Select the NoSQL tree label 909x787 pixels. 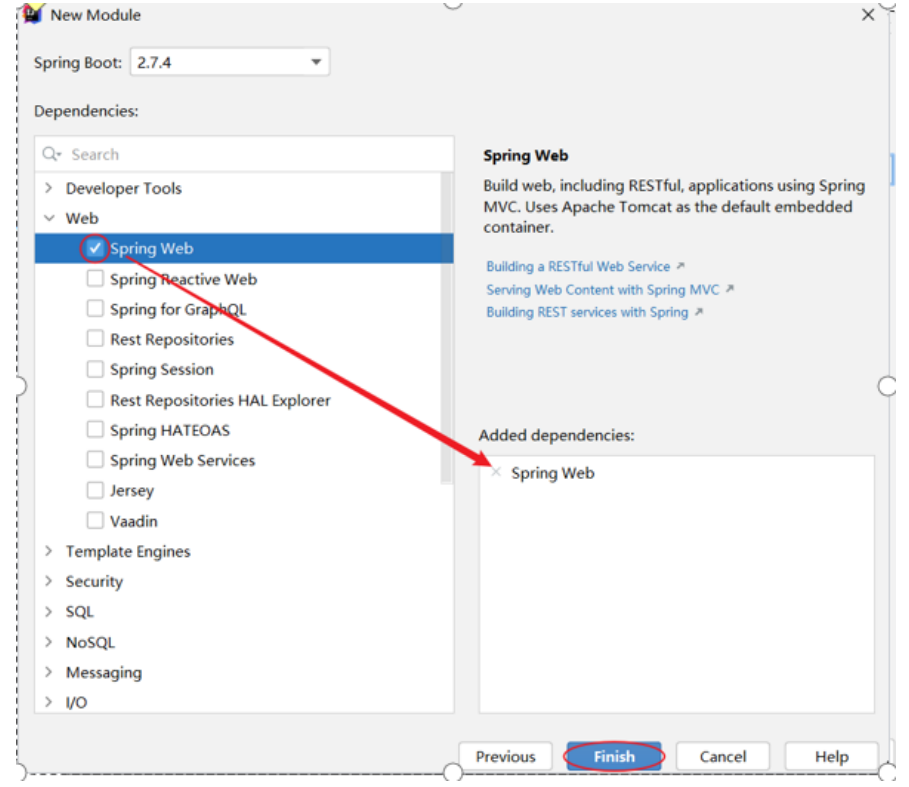pyautogui.click(x=90, y=642)
